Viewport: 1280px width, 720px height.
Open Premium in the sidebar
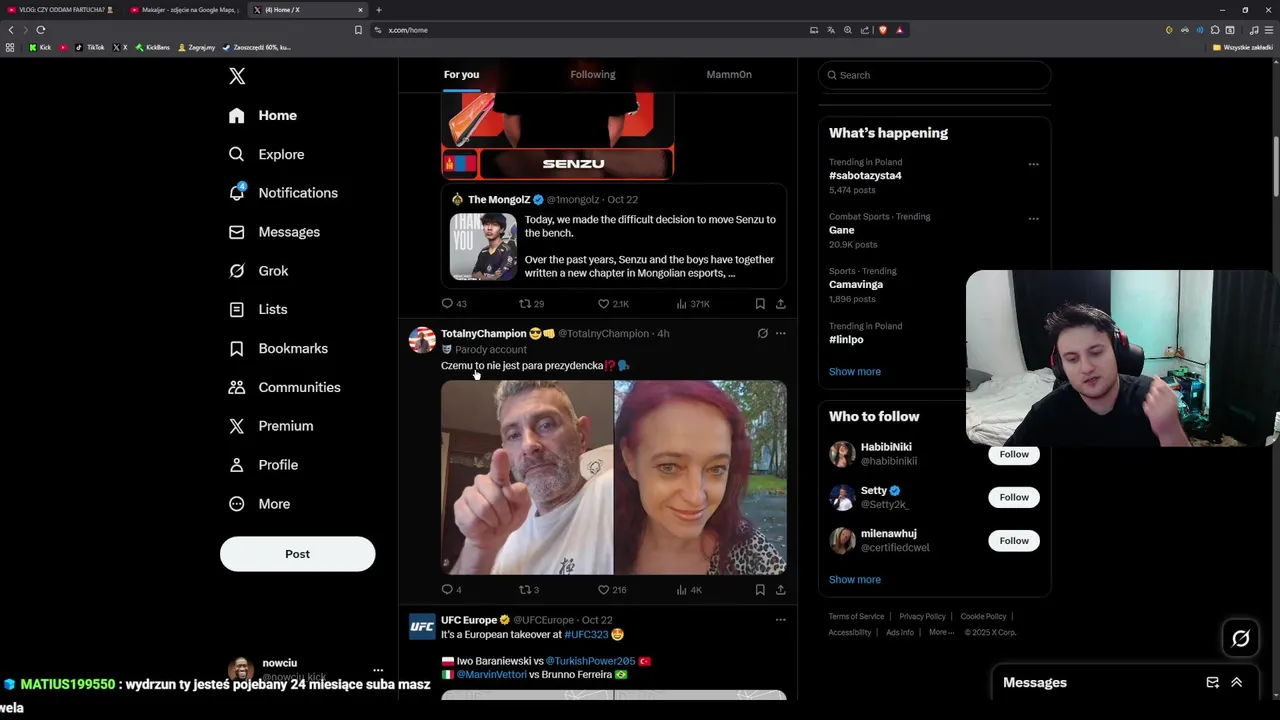pos(271,426)
